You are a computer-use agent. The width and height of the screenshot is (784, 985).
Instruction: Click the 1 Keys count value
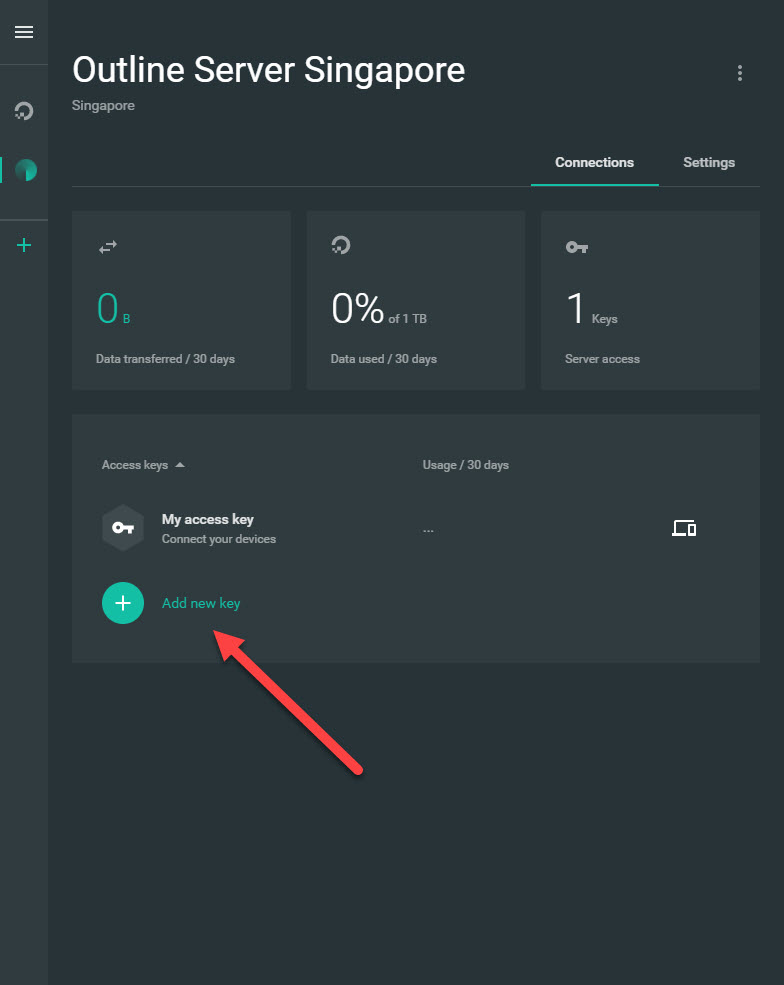[591, 308]
